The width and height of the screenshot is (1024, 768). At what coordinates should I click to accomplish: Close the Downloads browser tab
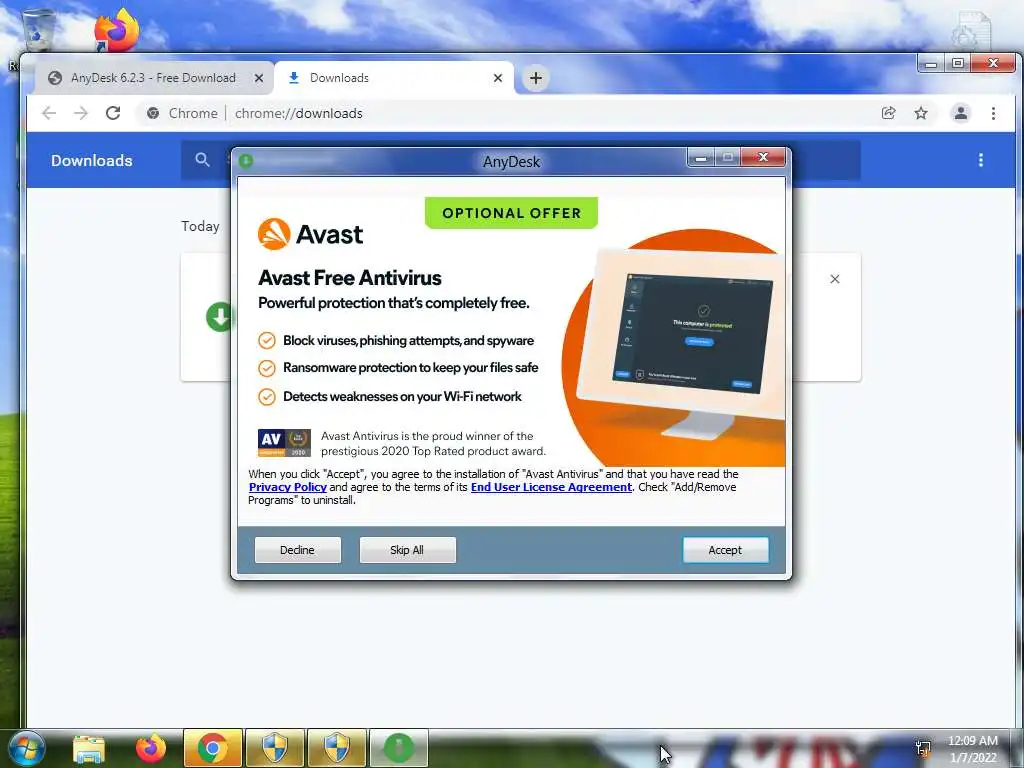(x=498, y=78)
